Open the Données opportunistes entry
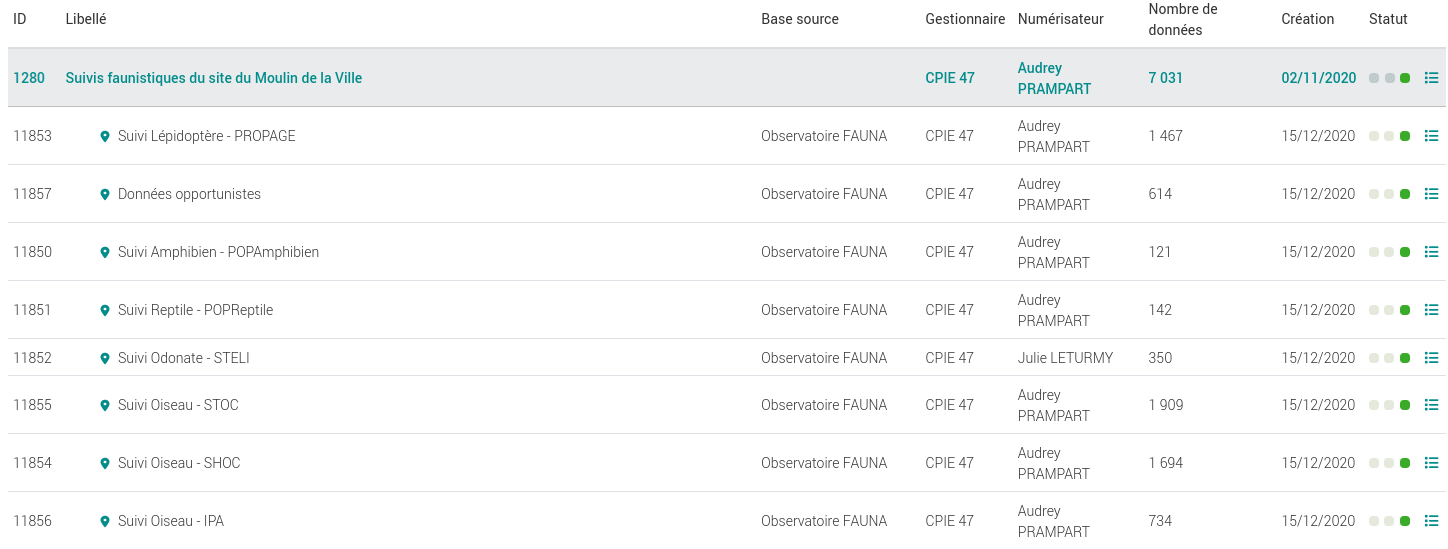Image resolution: width=1448 pixels, height=549 pixels. 189,194
